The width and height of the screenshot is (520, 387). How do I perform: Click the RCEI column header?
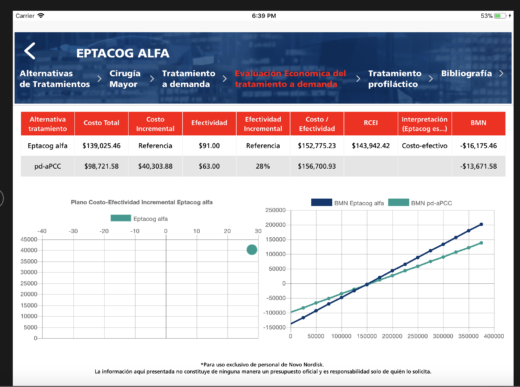point(371,124)
